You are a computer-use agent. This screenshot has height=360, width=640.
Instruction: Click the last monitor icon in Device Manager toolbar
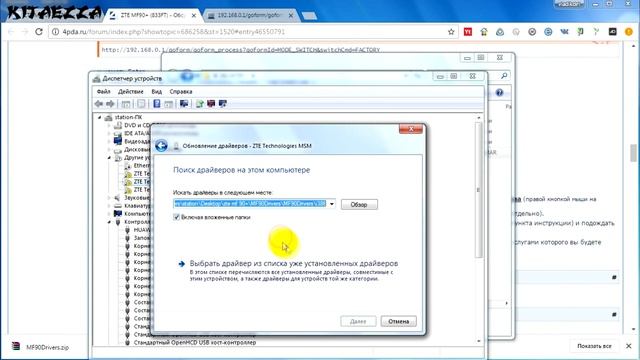222,104
